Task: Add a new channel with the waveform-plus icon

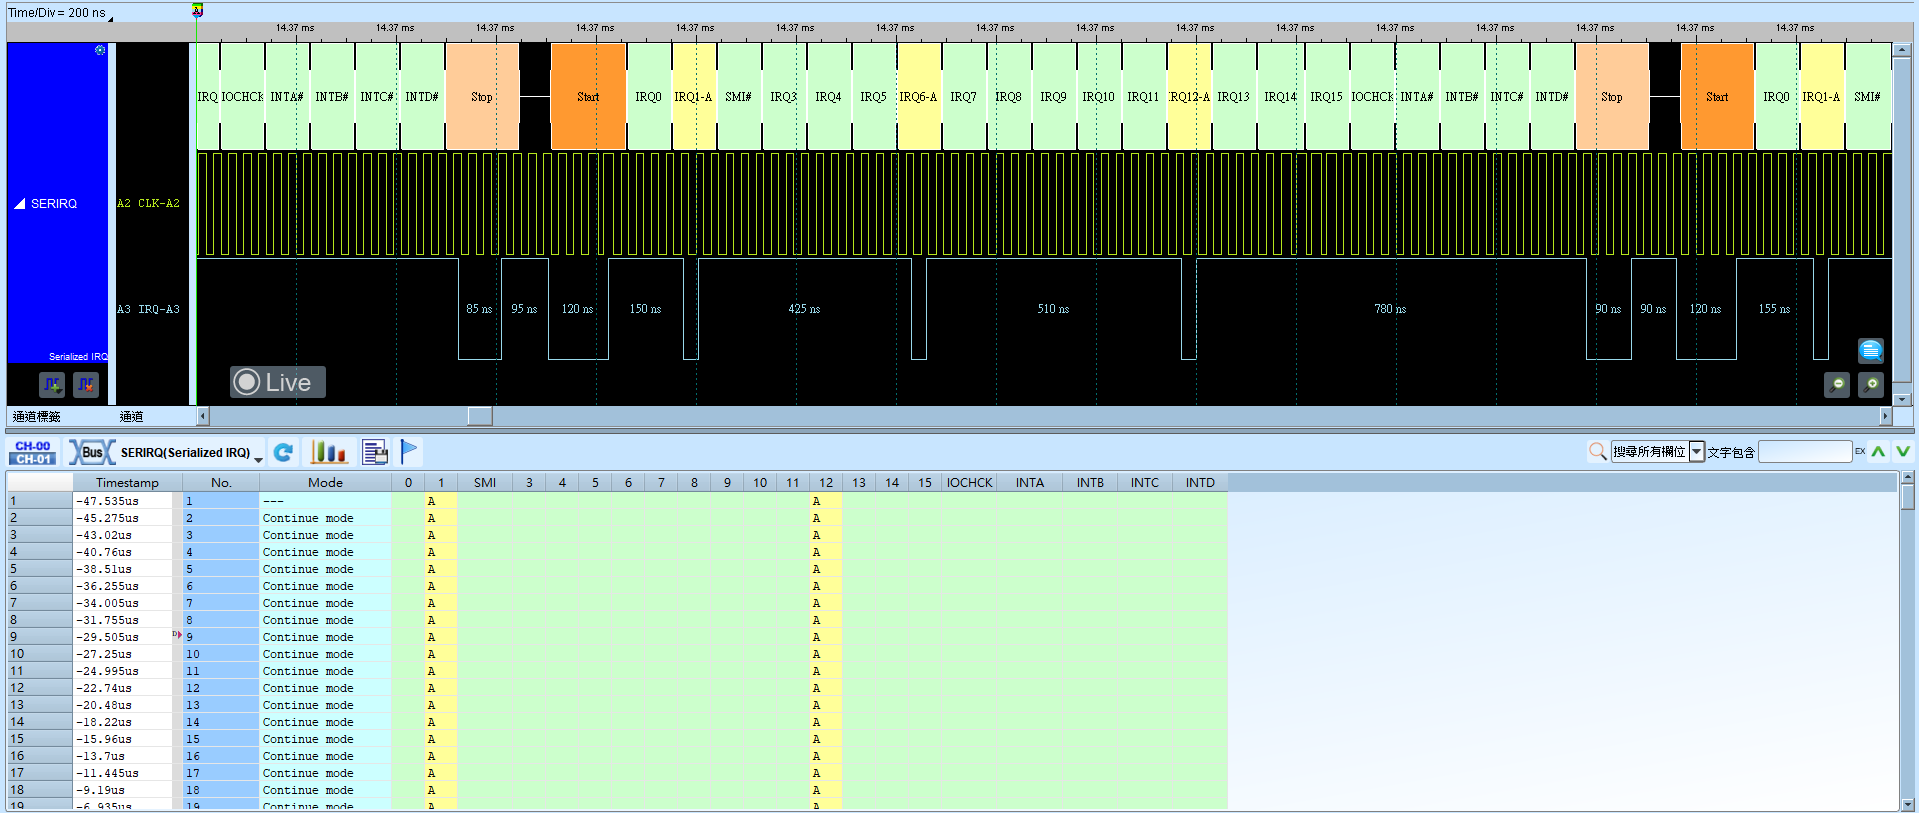Action: click(x=52, y=383)
